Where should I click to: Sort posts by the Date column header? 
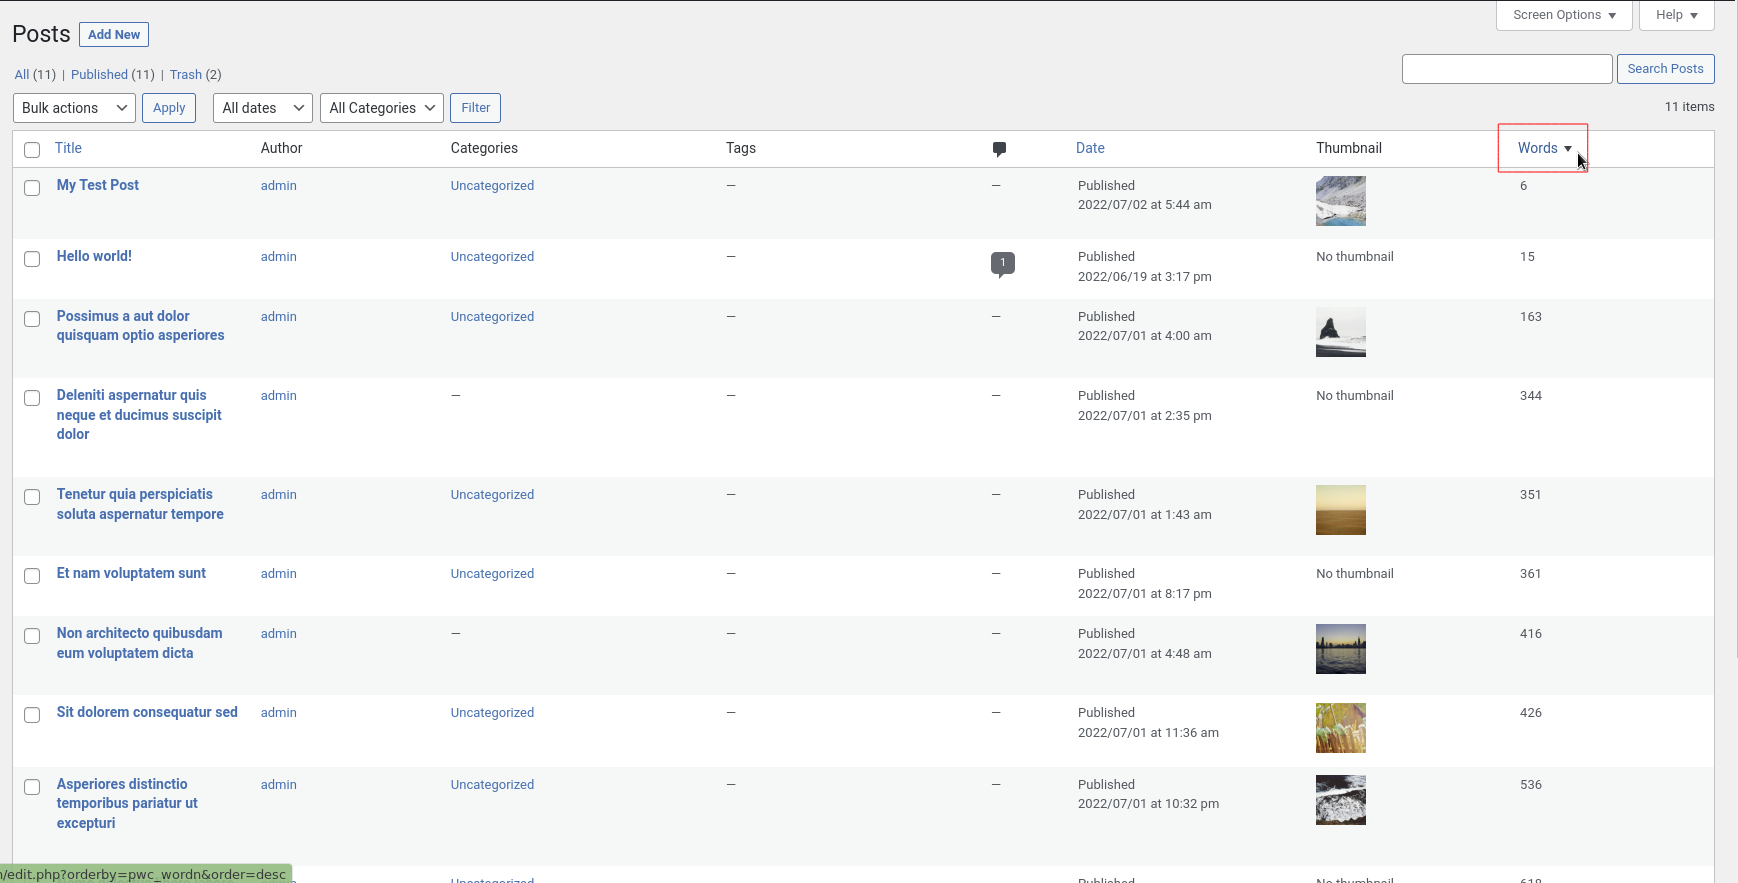pos(1090,148)
